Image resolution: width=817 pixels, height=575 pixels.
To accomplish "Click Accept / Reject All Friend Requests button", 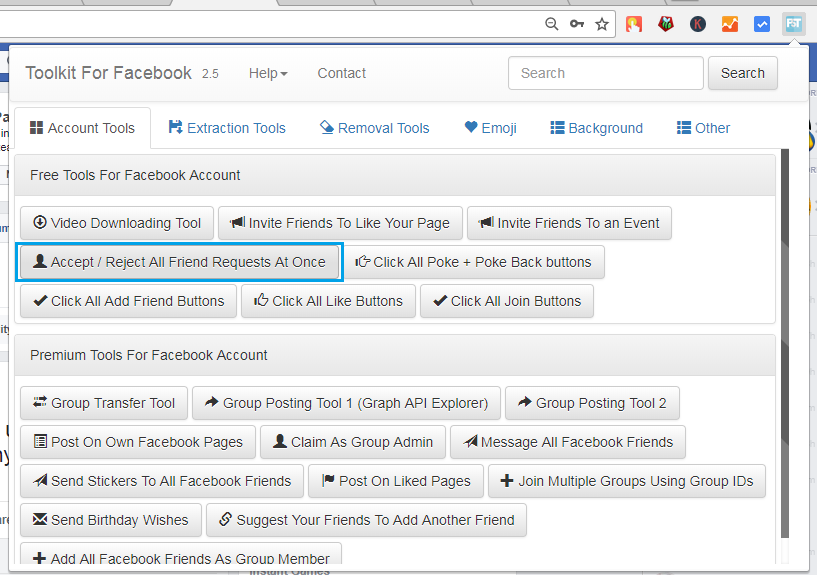I will [x=180, y=262].
